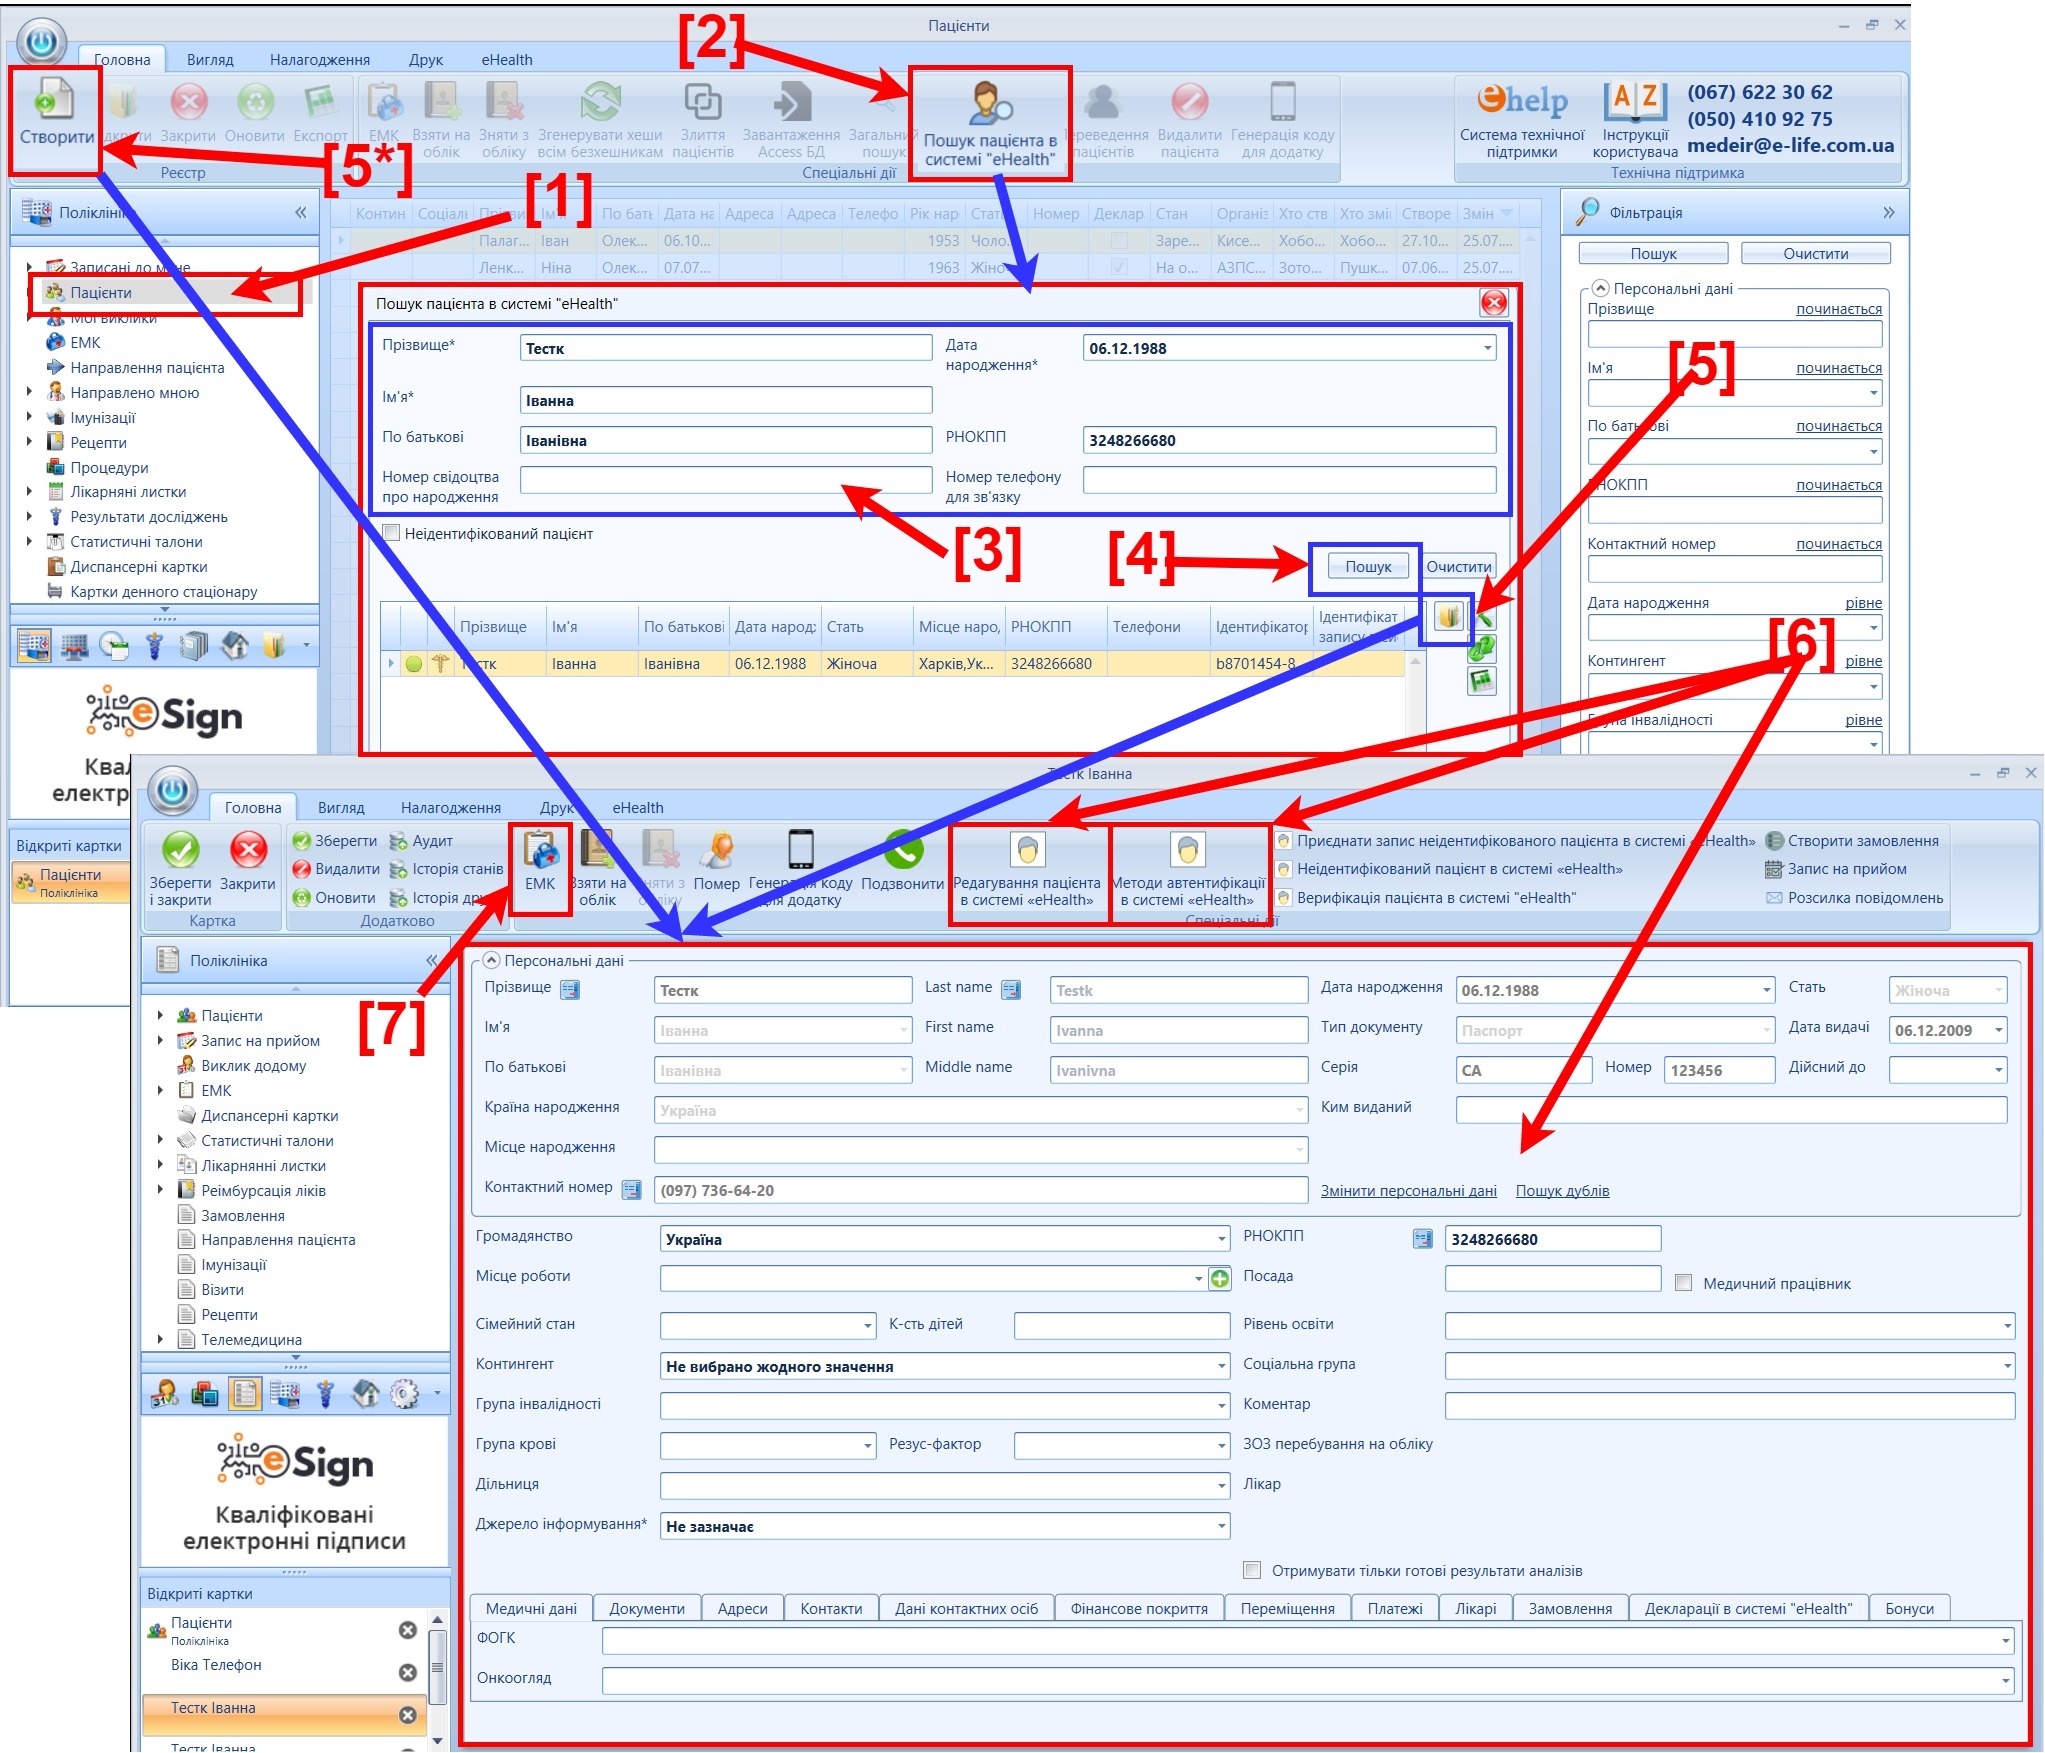The width and height of the screenshot is (2045, 1753).
Task: Click the Злиття пацієнтів ribbon icon
Action: pos(703,121)
